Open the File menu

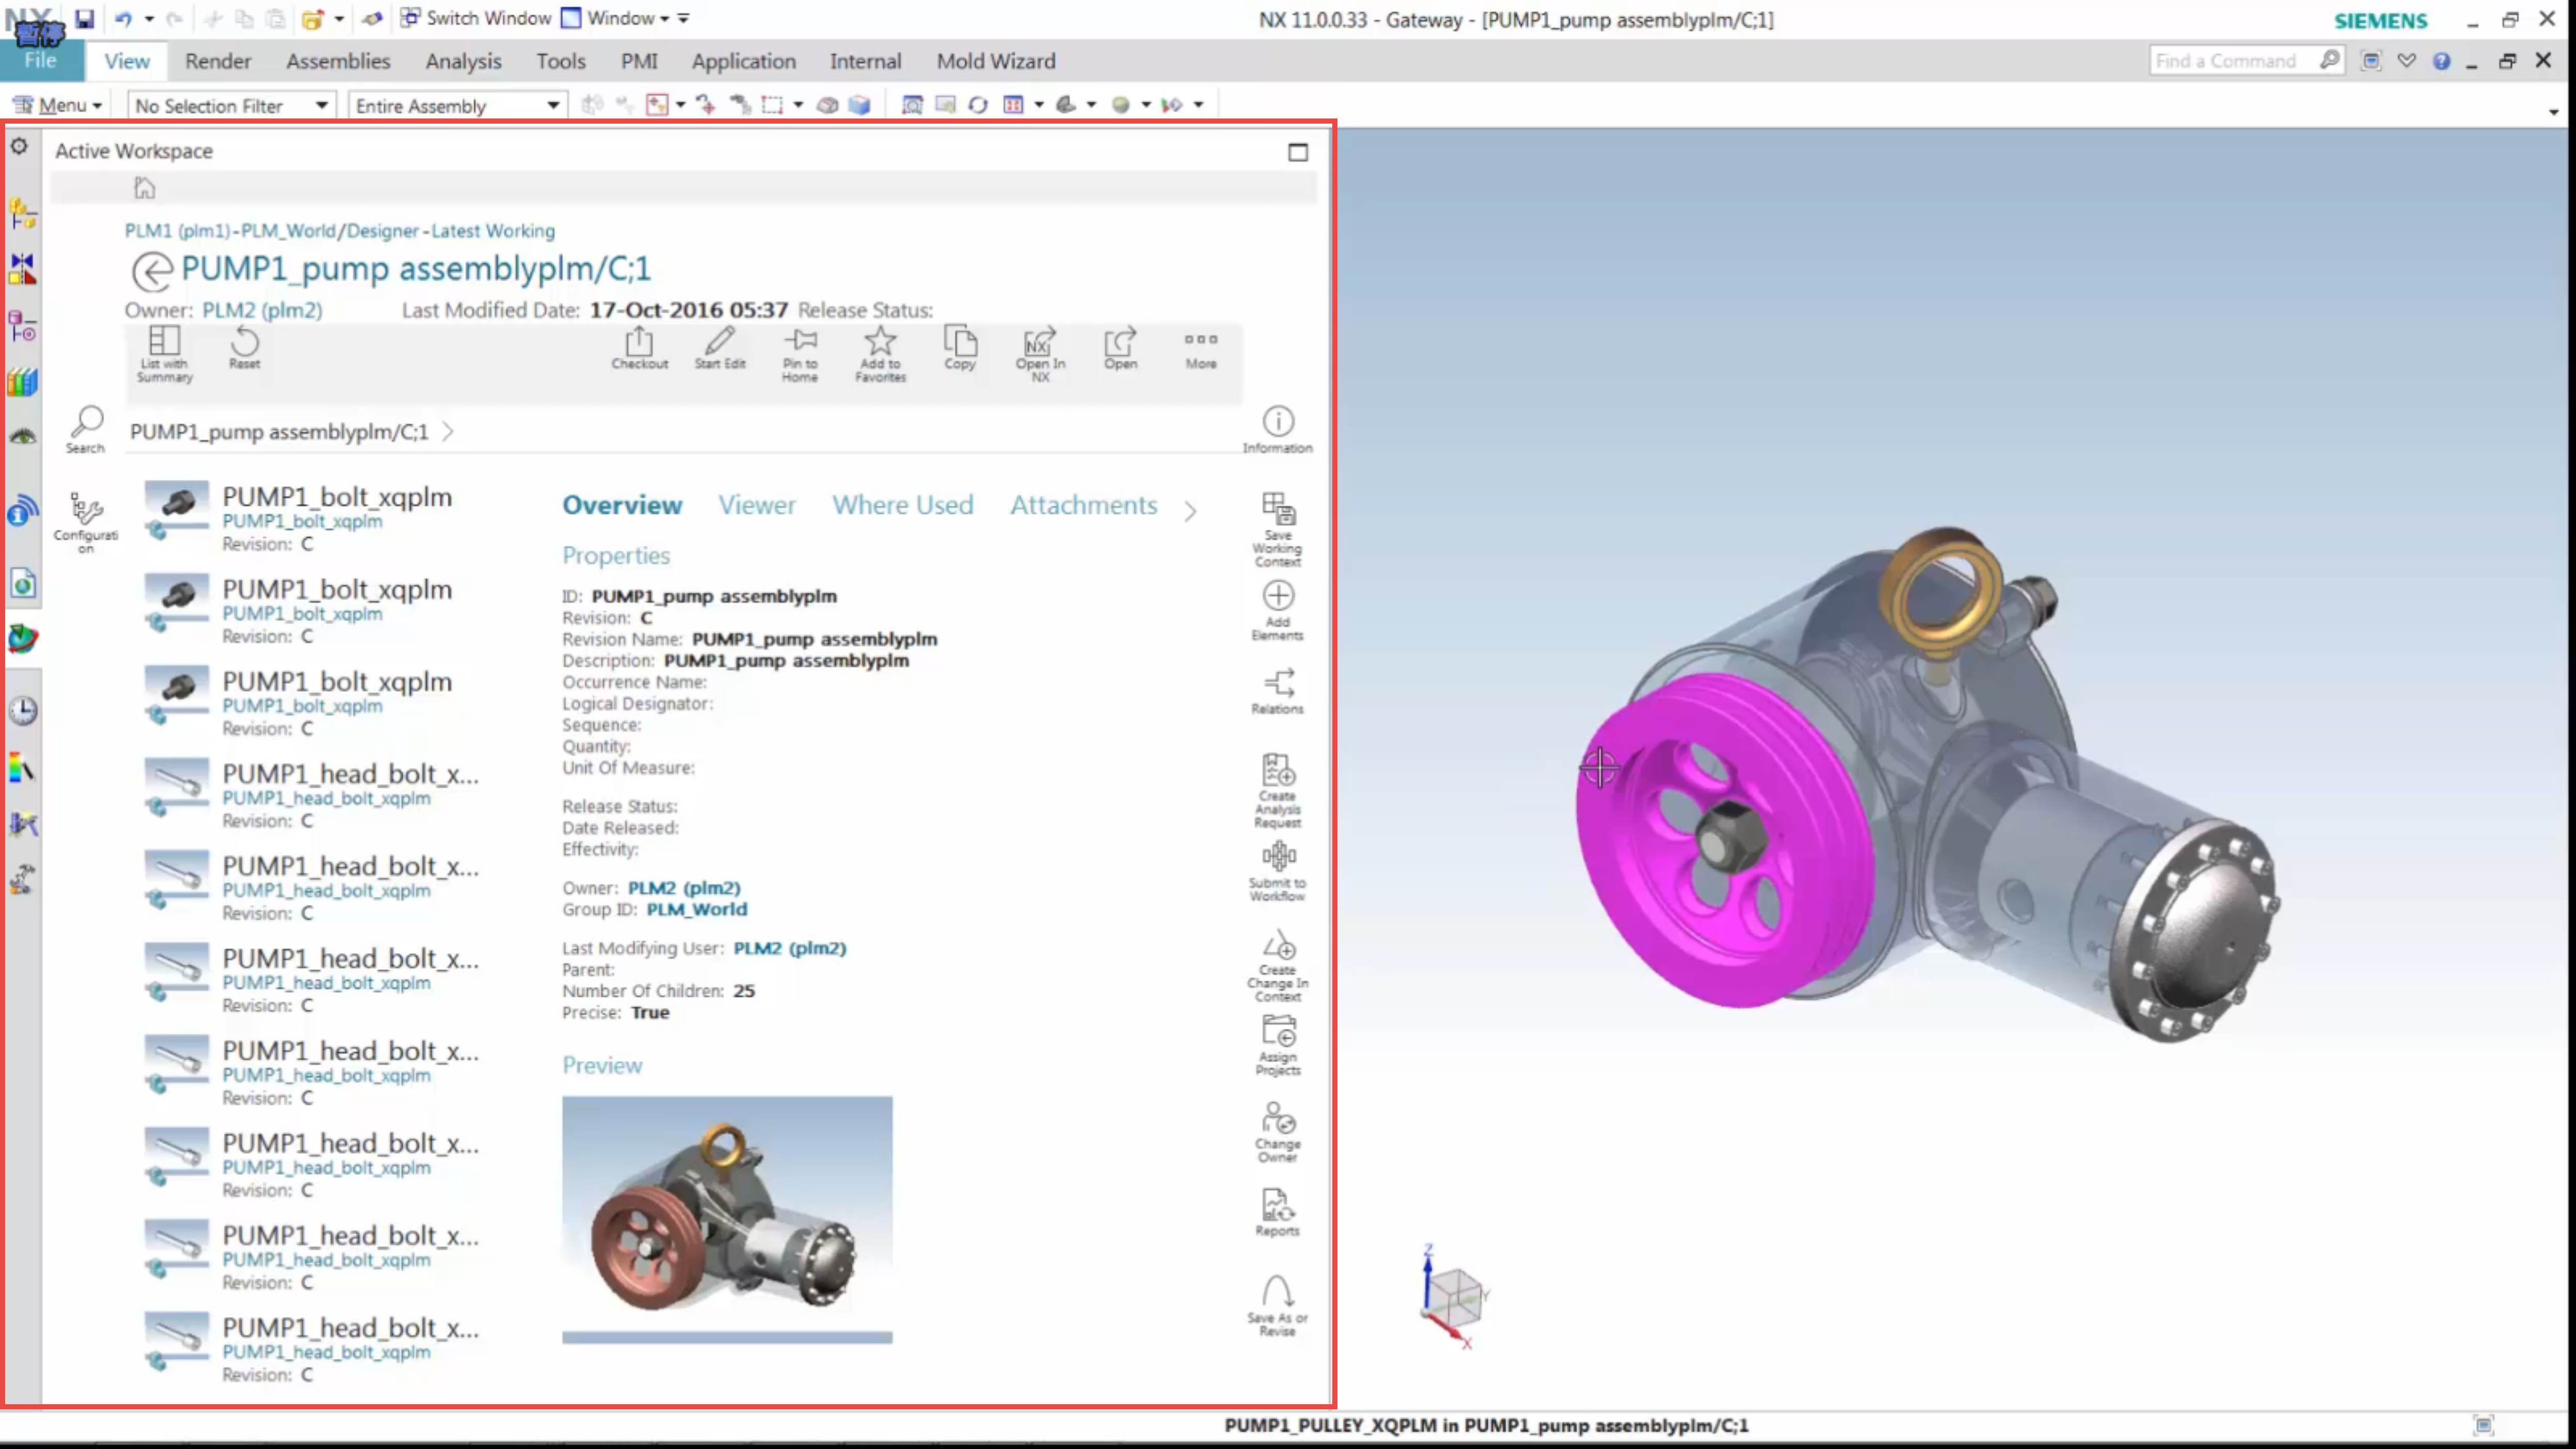point(40,61)
